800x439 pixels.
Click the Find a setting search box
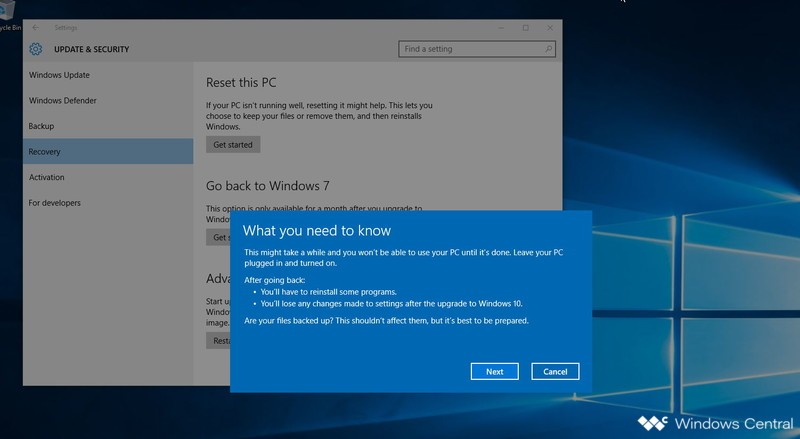[x=477, y=49]
